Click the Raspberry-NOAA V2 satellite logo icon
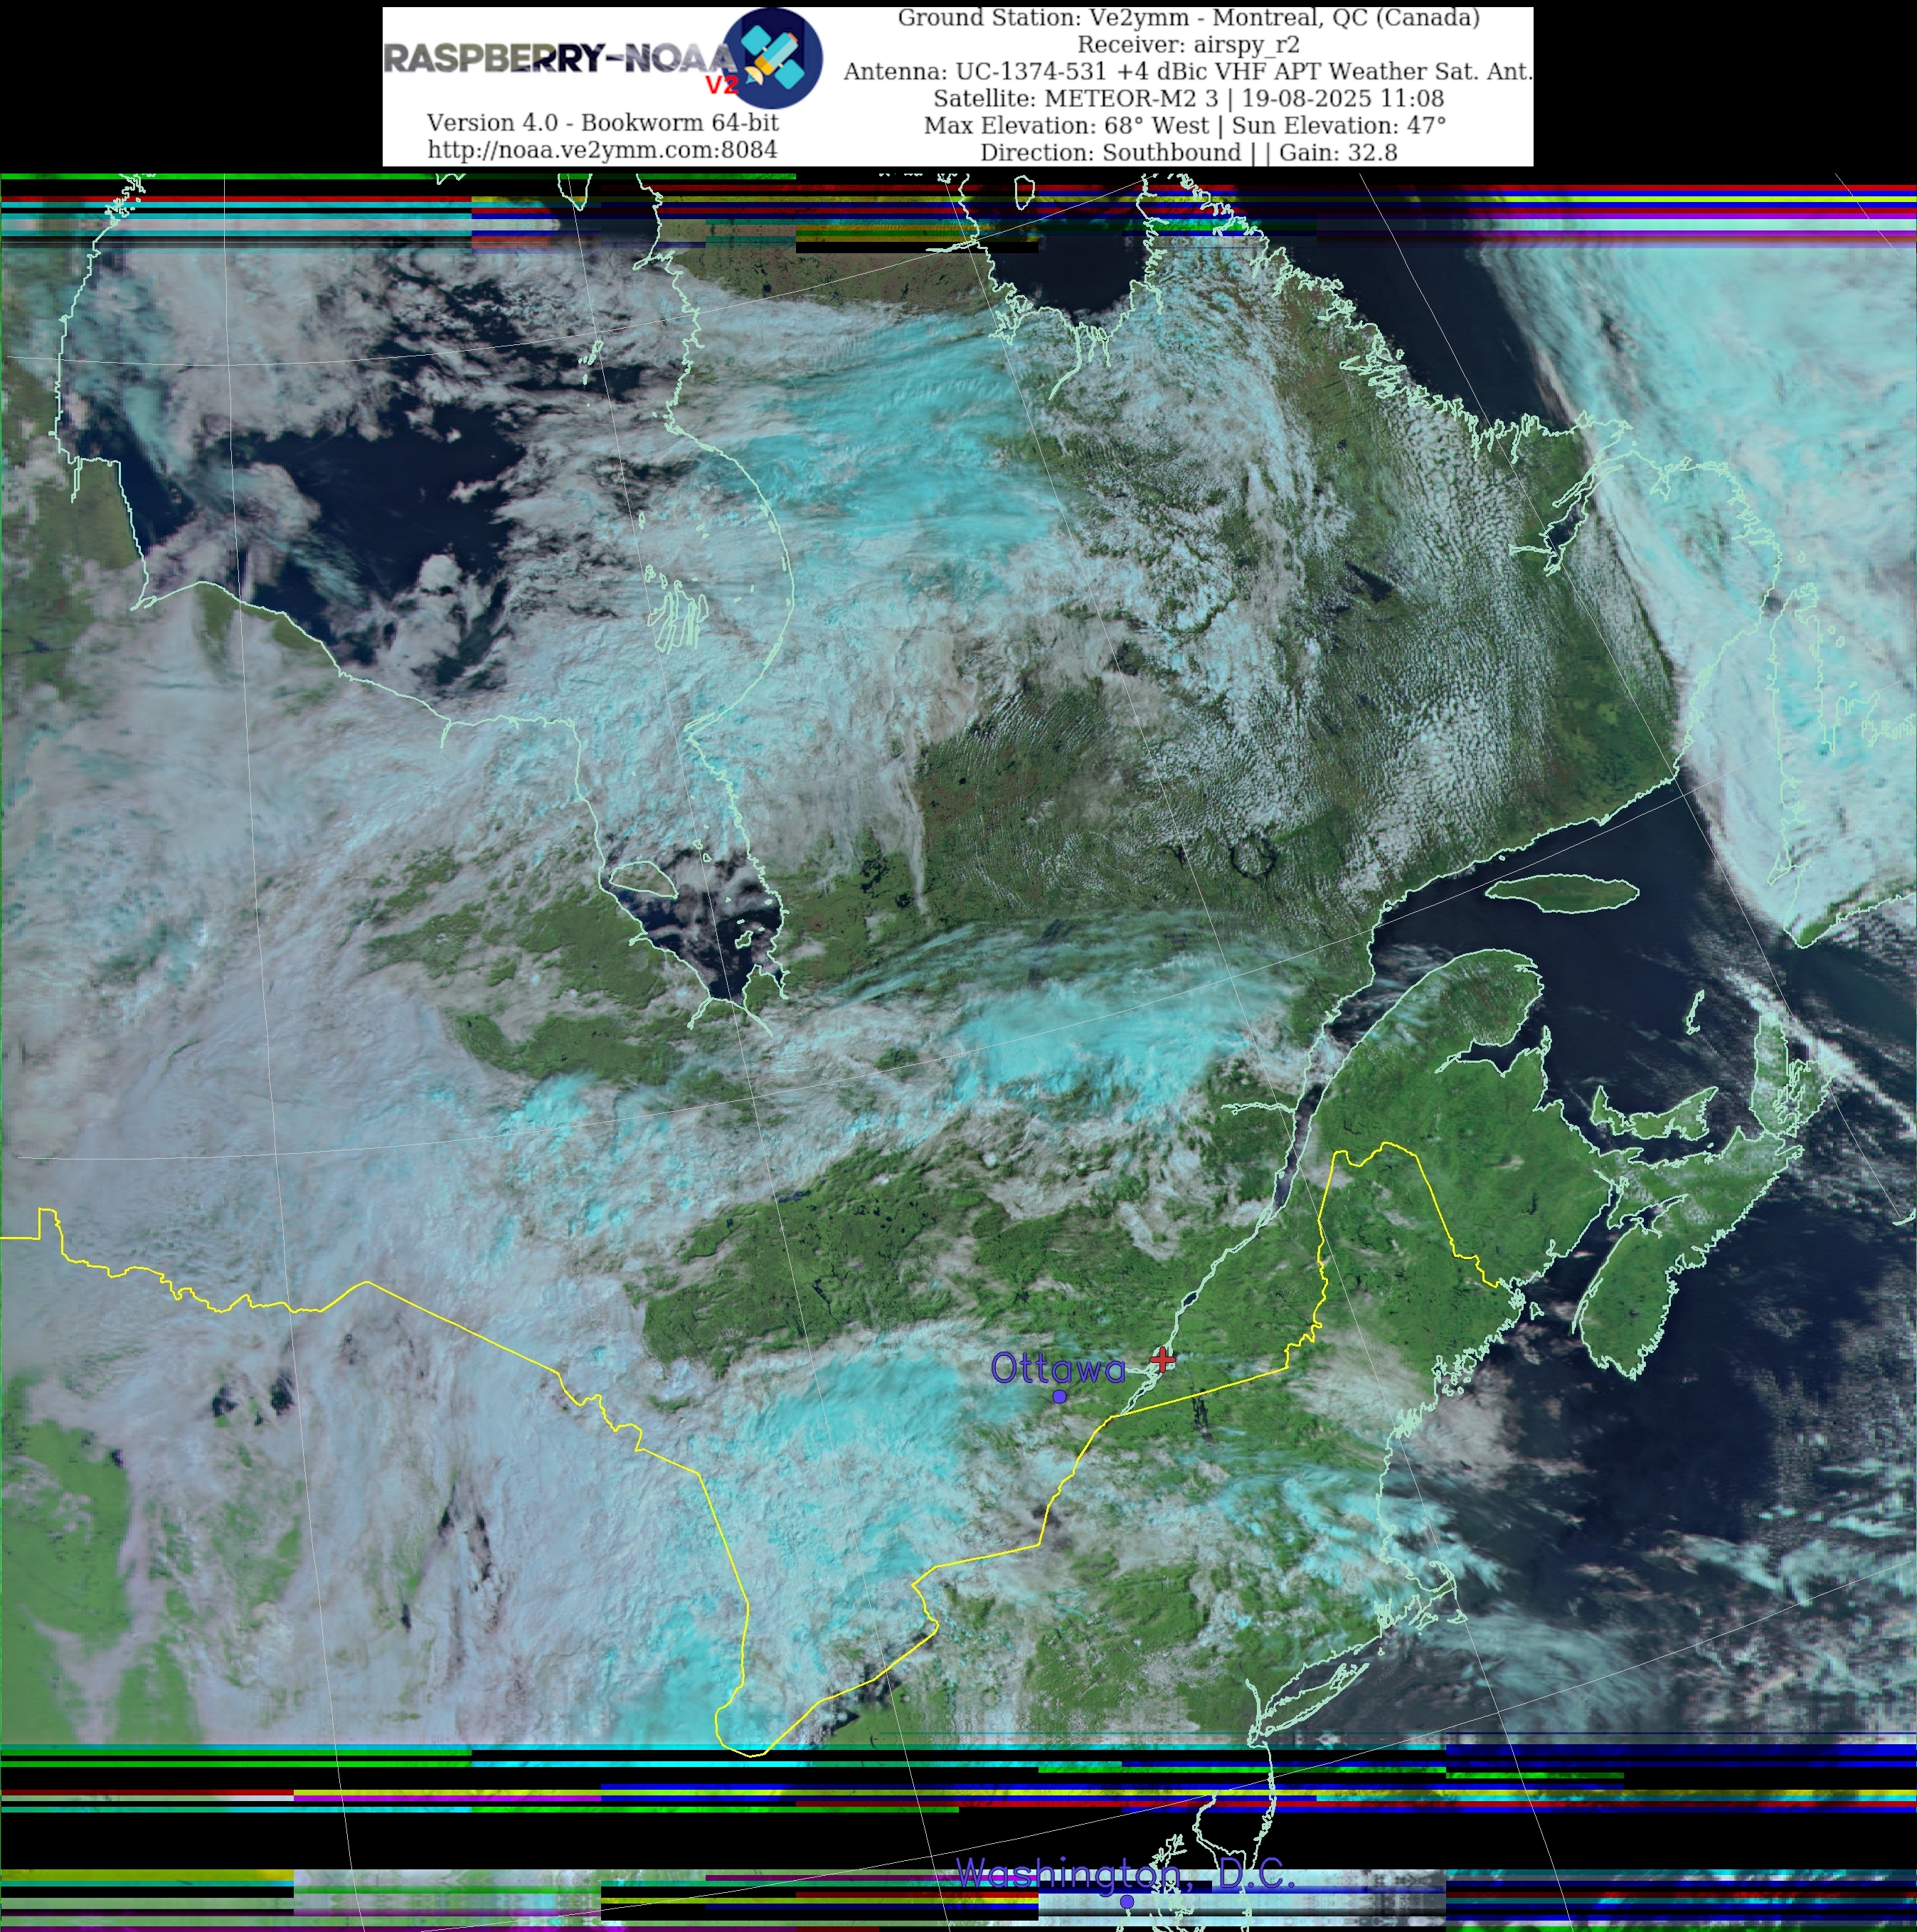The image size is (1917, 1932). pos(773,58)
